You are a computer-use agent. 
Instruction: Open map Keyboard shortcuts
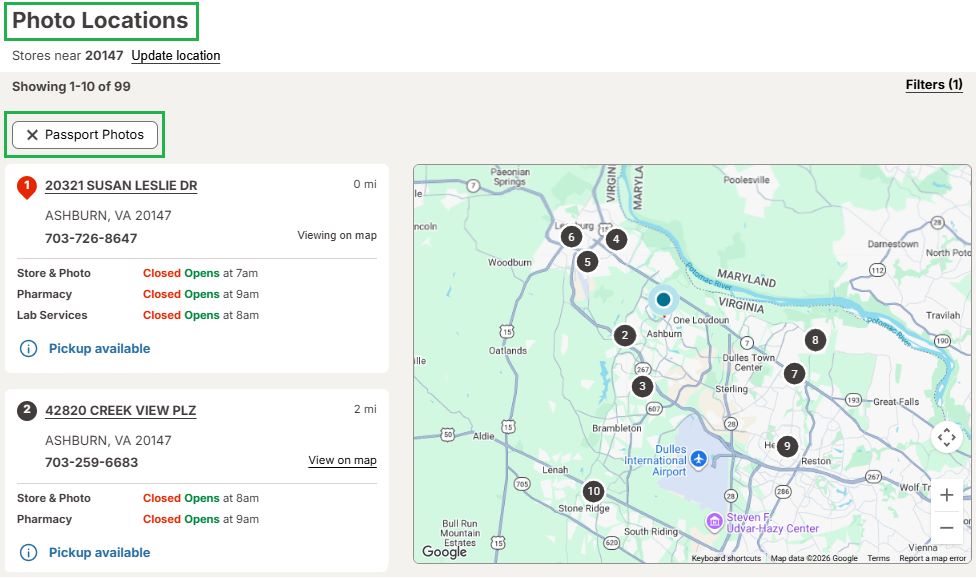pyautogui.click(x=726, y=559)
